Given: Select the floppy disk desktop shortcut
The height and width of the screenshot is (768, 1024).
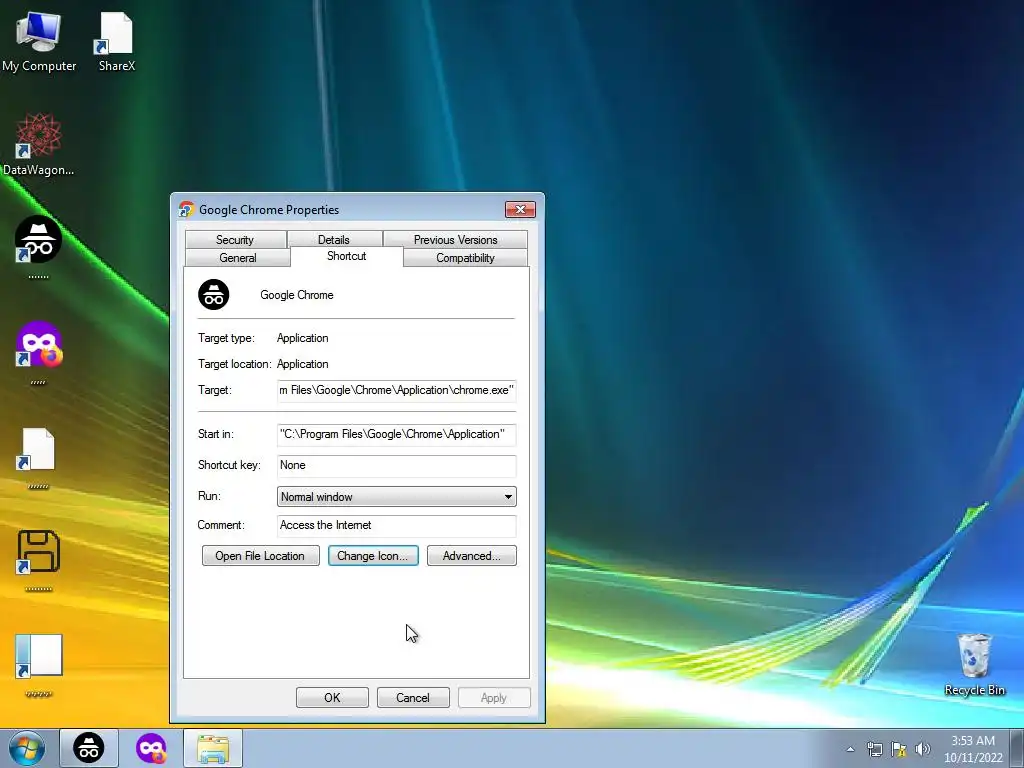Looking at the screenshot, I should click(x=39, y=560).
